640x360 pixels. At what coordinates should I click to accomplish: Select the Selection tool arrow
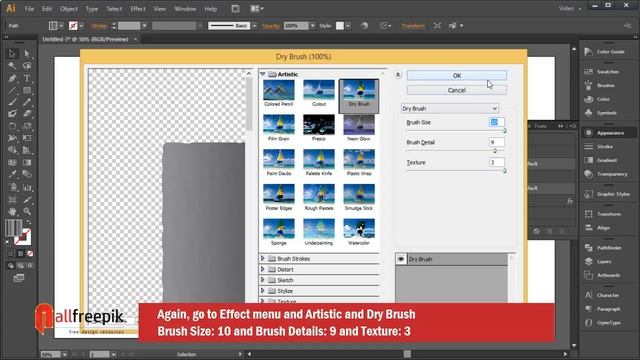pyautogui.click(x=12, y=54)
